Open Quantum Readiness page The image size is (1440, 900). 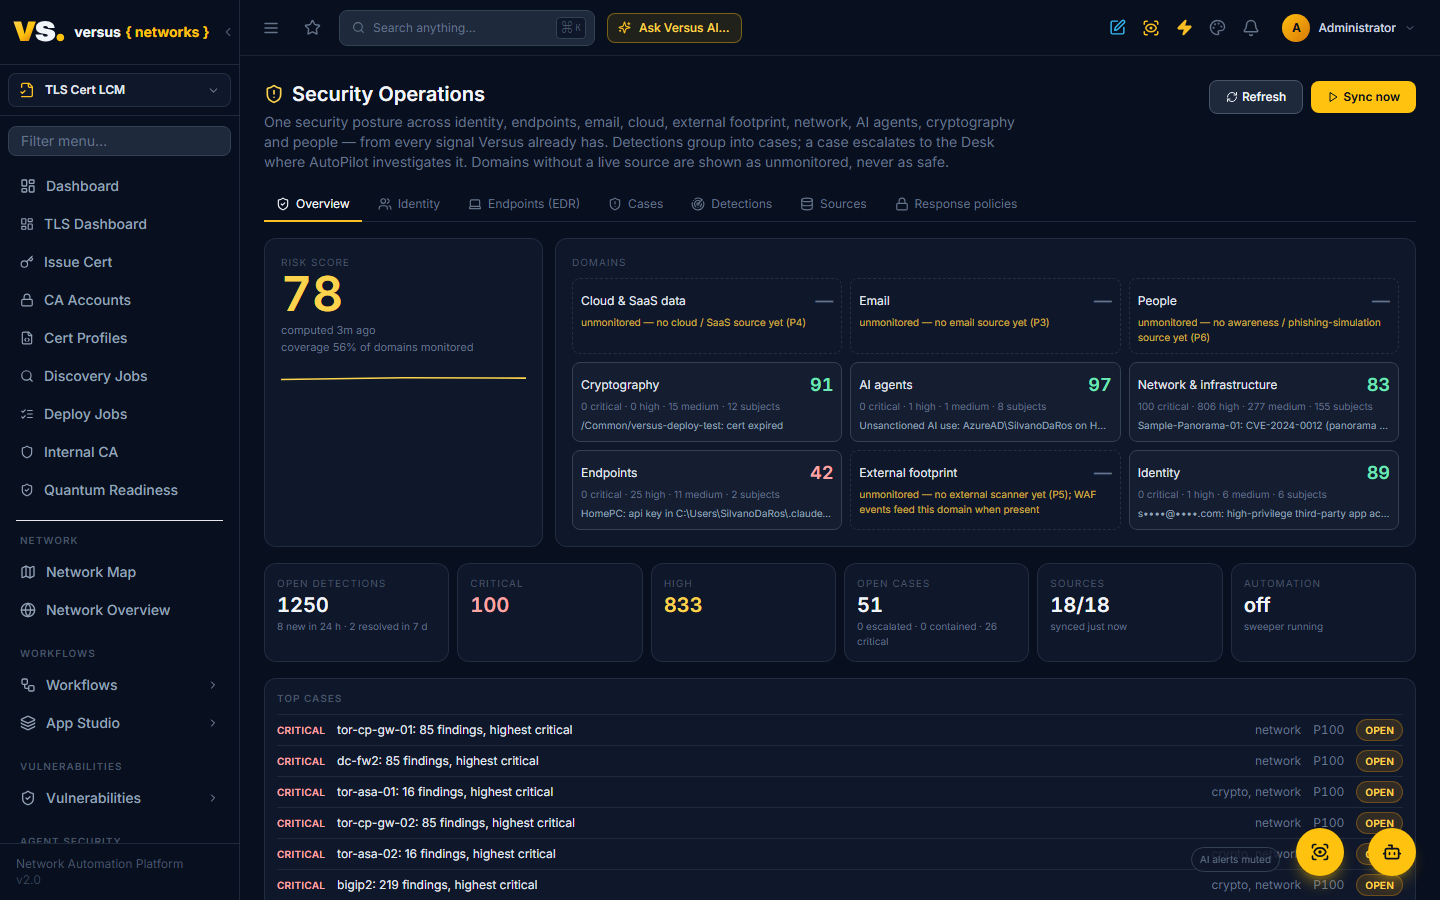tap(119, 490)
